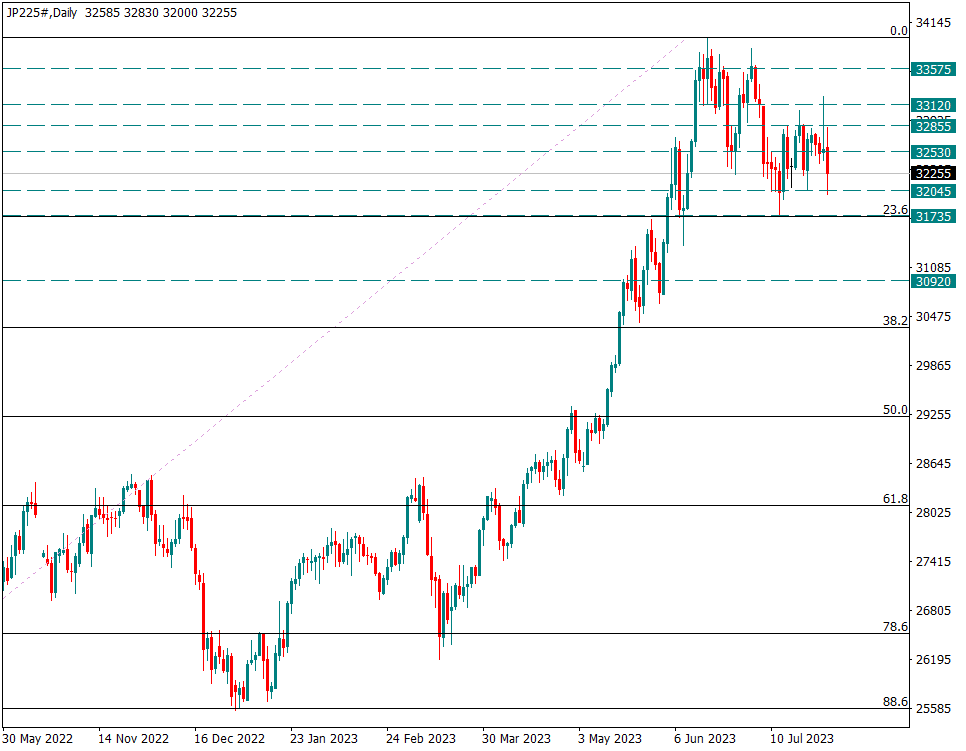The width and height of the screenshot is (966, 751).
Task: Click the OHLC values 32585 32830 32000 32255
Action: (161, 13)
